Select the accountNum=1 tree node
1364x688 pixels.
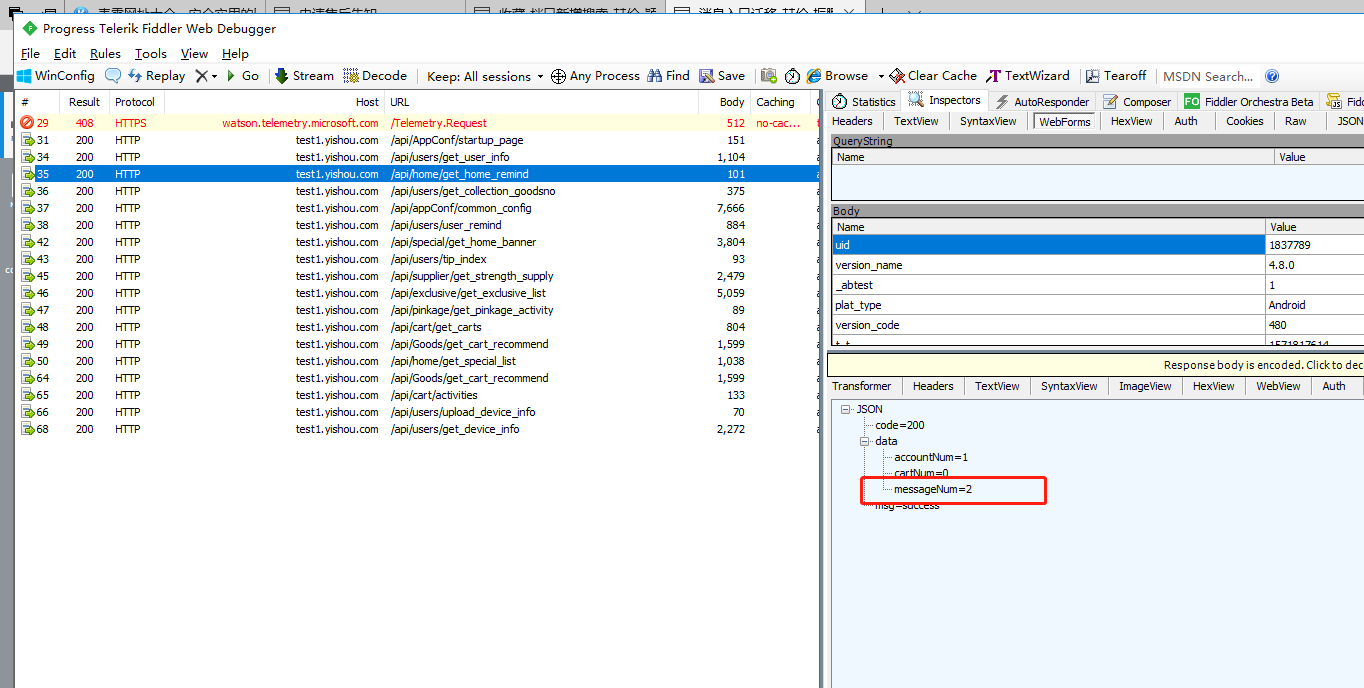tap(931, 457)
